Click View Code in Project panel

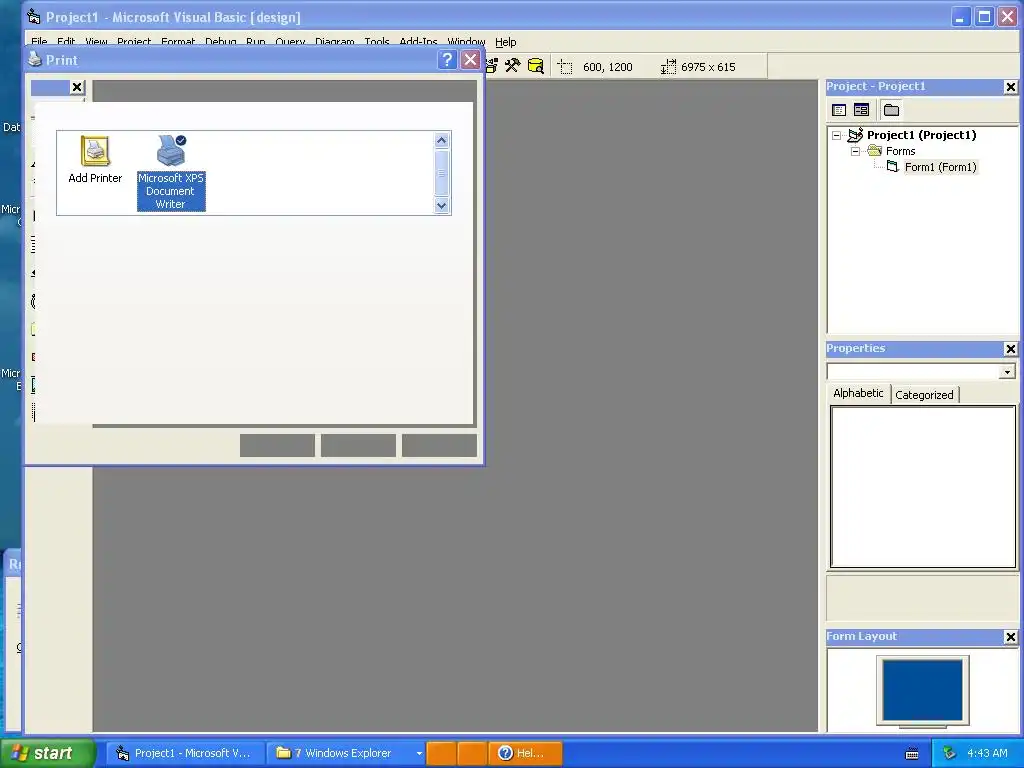[x=839, y=110]
